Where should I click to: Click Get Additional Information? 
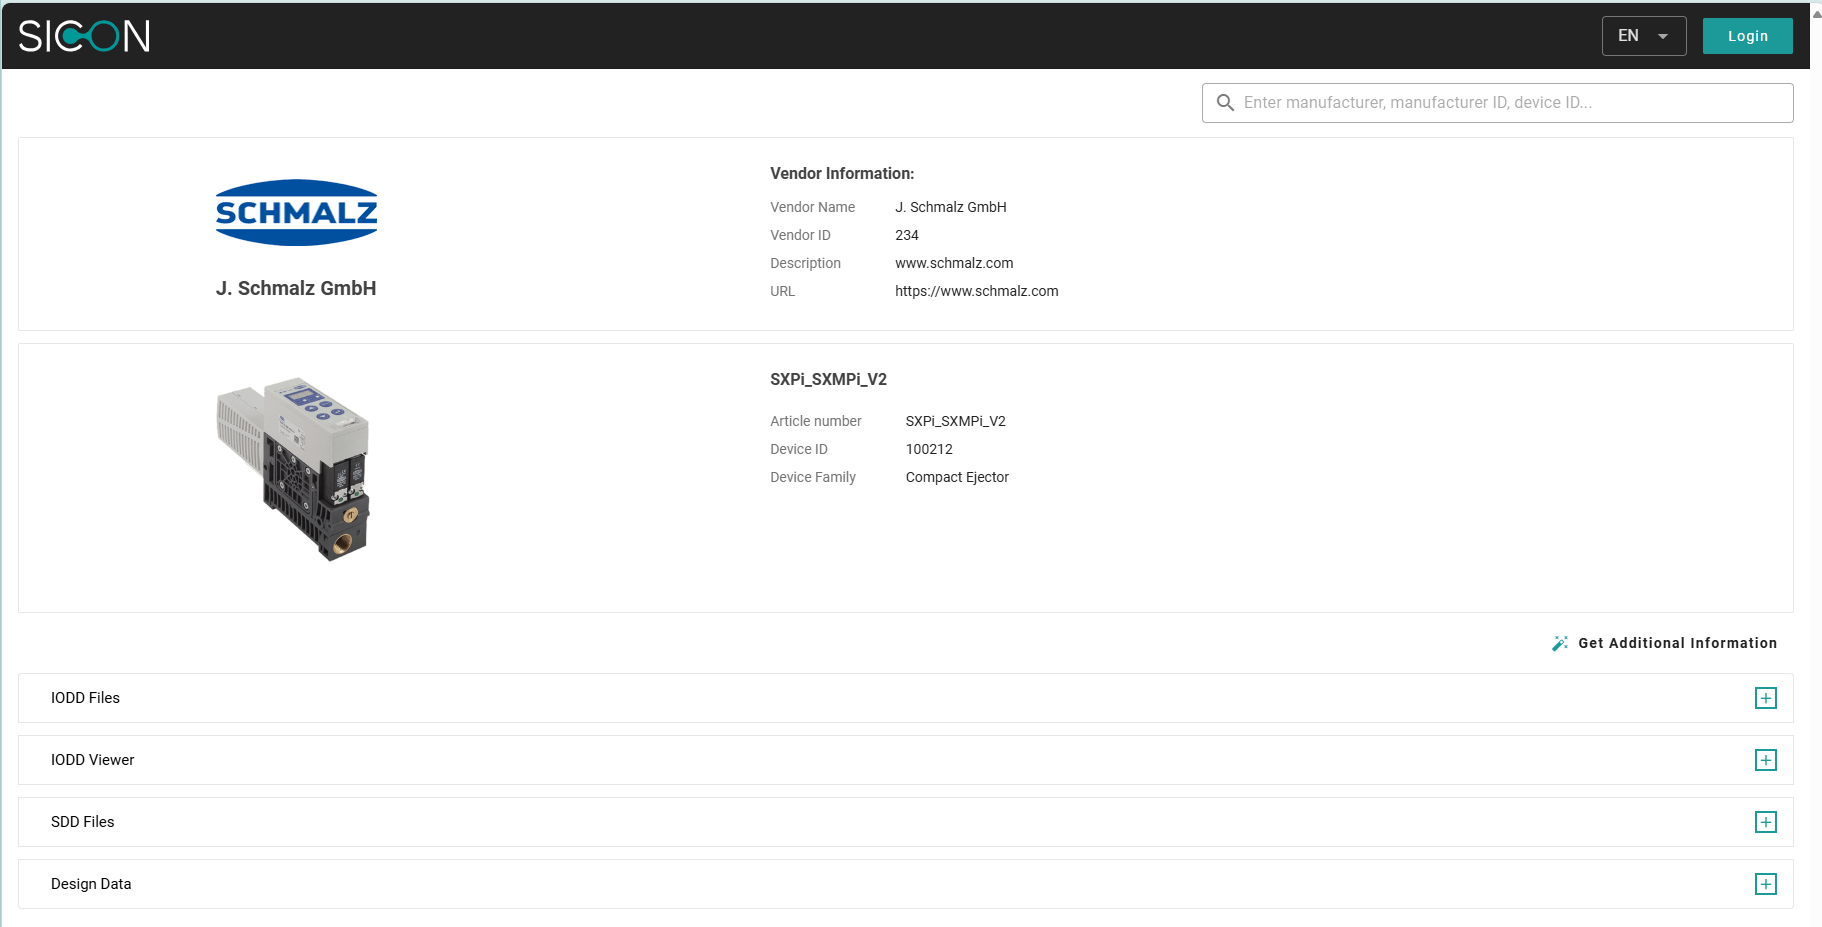coord(1677,643)
